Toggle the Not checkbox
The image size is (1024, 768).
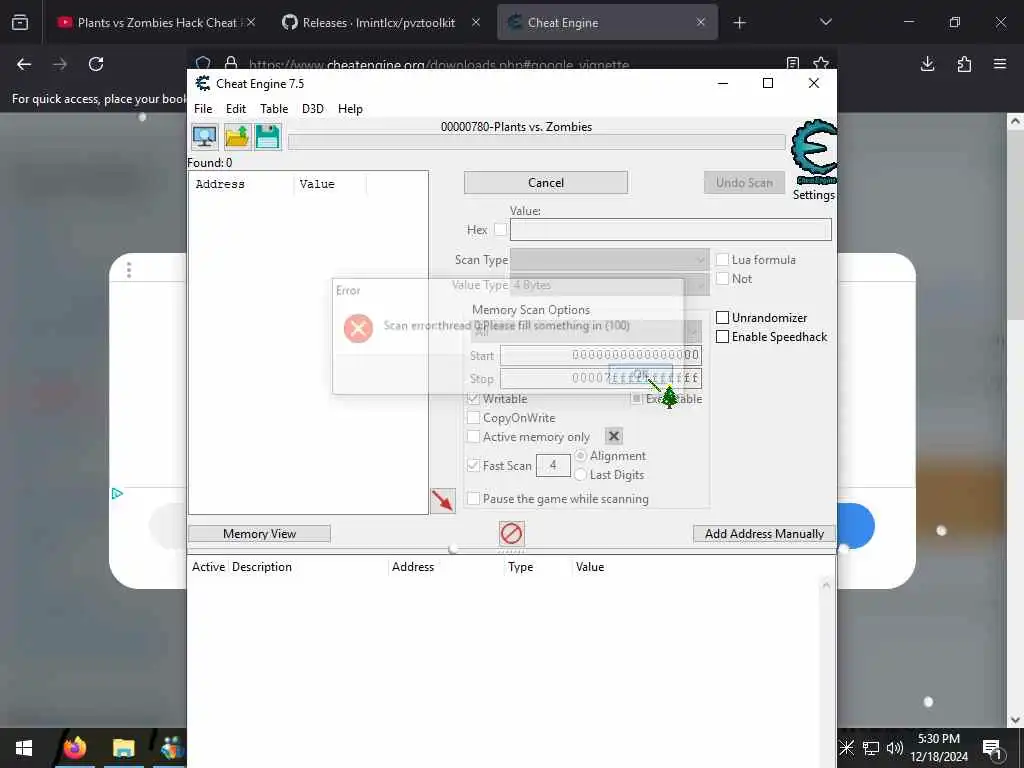(722, 278)
